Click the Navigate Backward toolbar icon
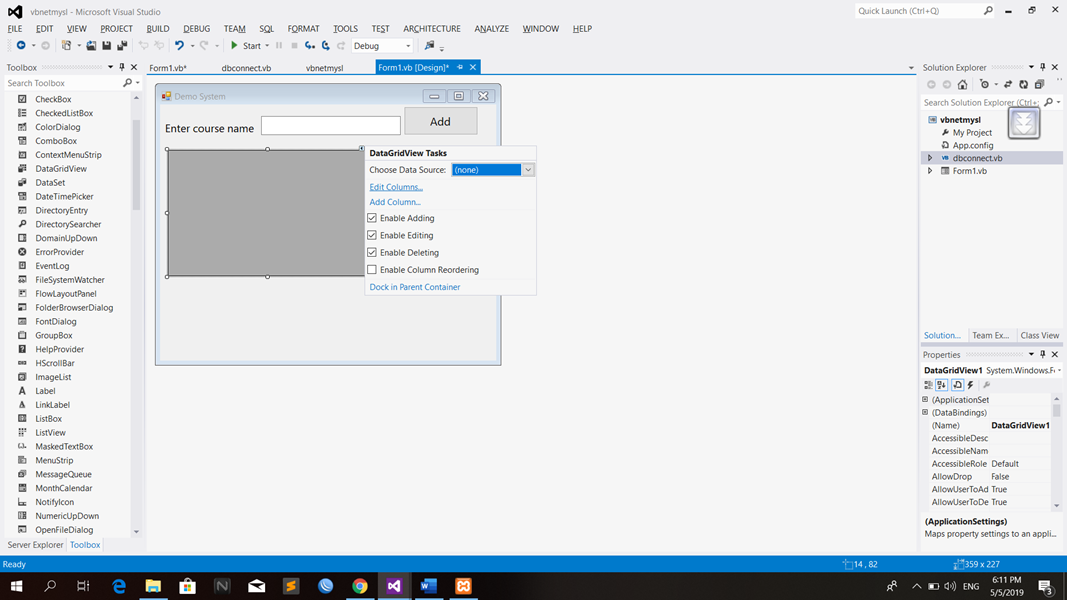Screen dimensions: 1067x600 [x=21, y=46]
